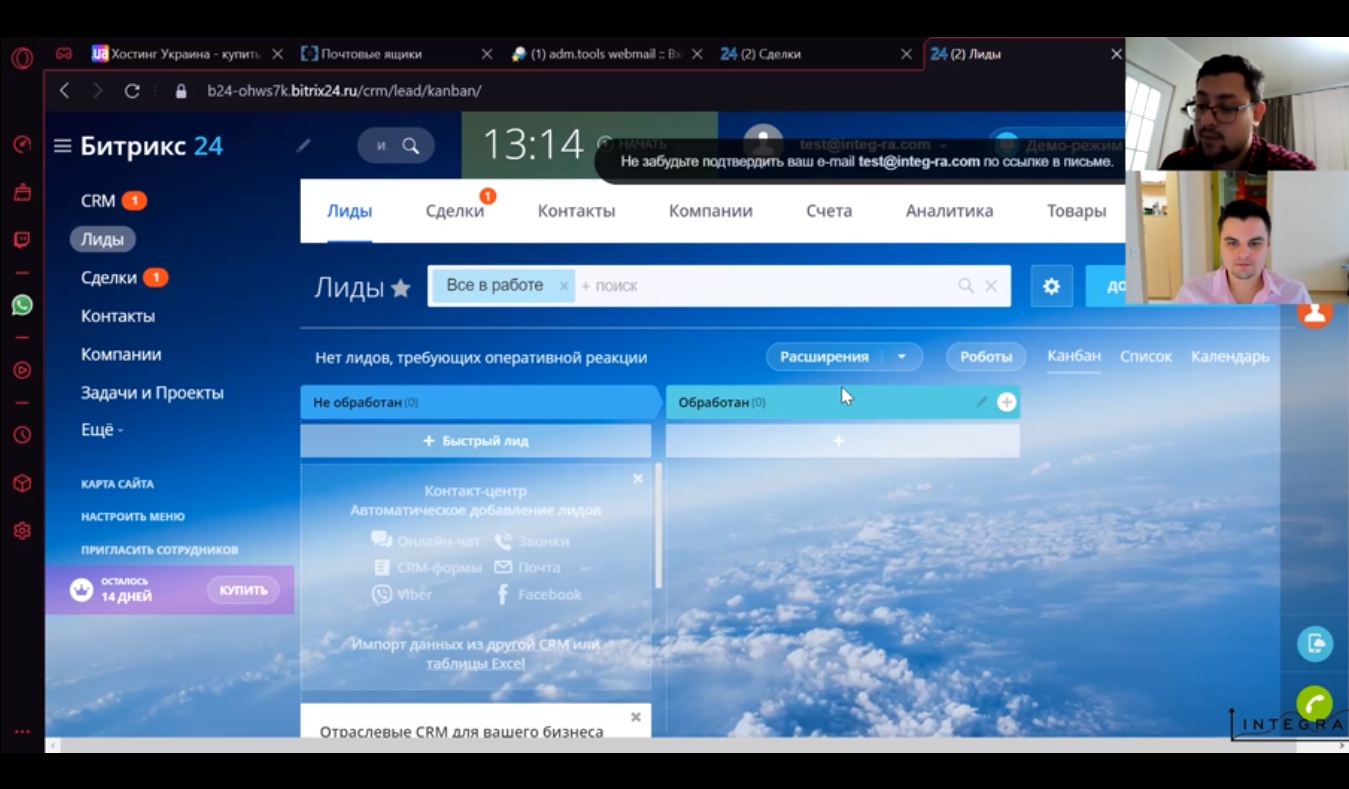Click the magnifier in the header search

click(x=410, y=146)
